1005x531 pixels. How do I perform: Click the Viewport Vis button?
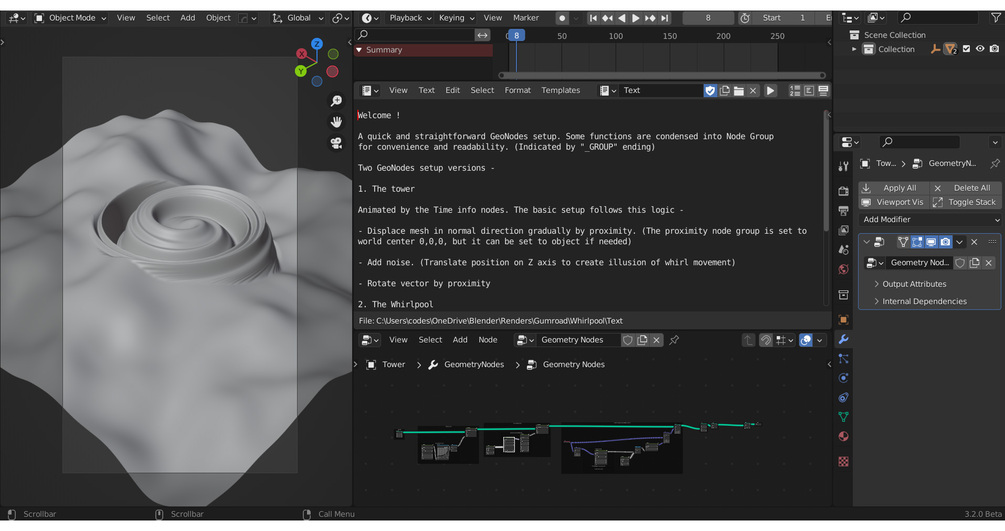893,202
